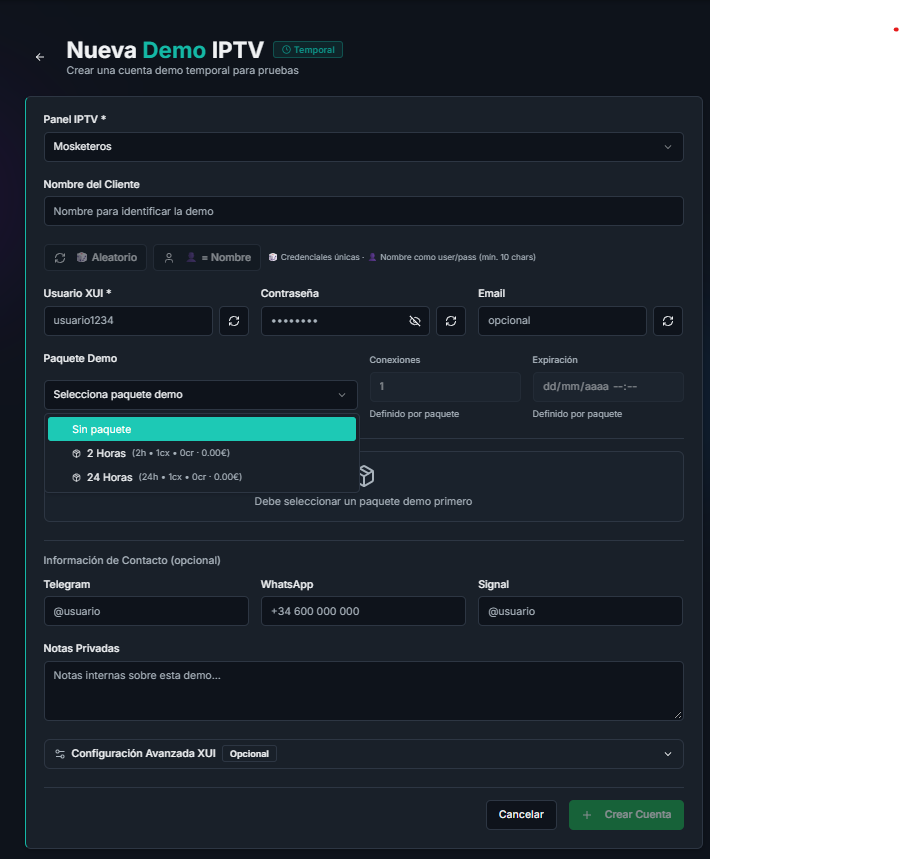900x859 pixels.
Task: Click 'Definido por paquete' under Conexiones
Action: point(414,414)
